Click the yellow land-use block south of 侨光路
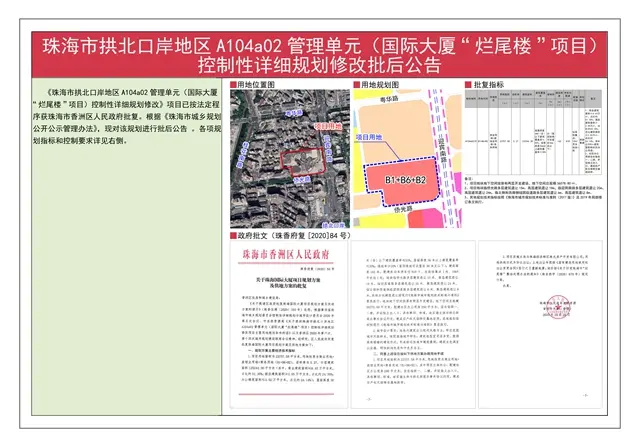The image size is (640, 448). click(x=383, y=221)
